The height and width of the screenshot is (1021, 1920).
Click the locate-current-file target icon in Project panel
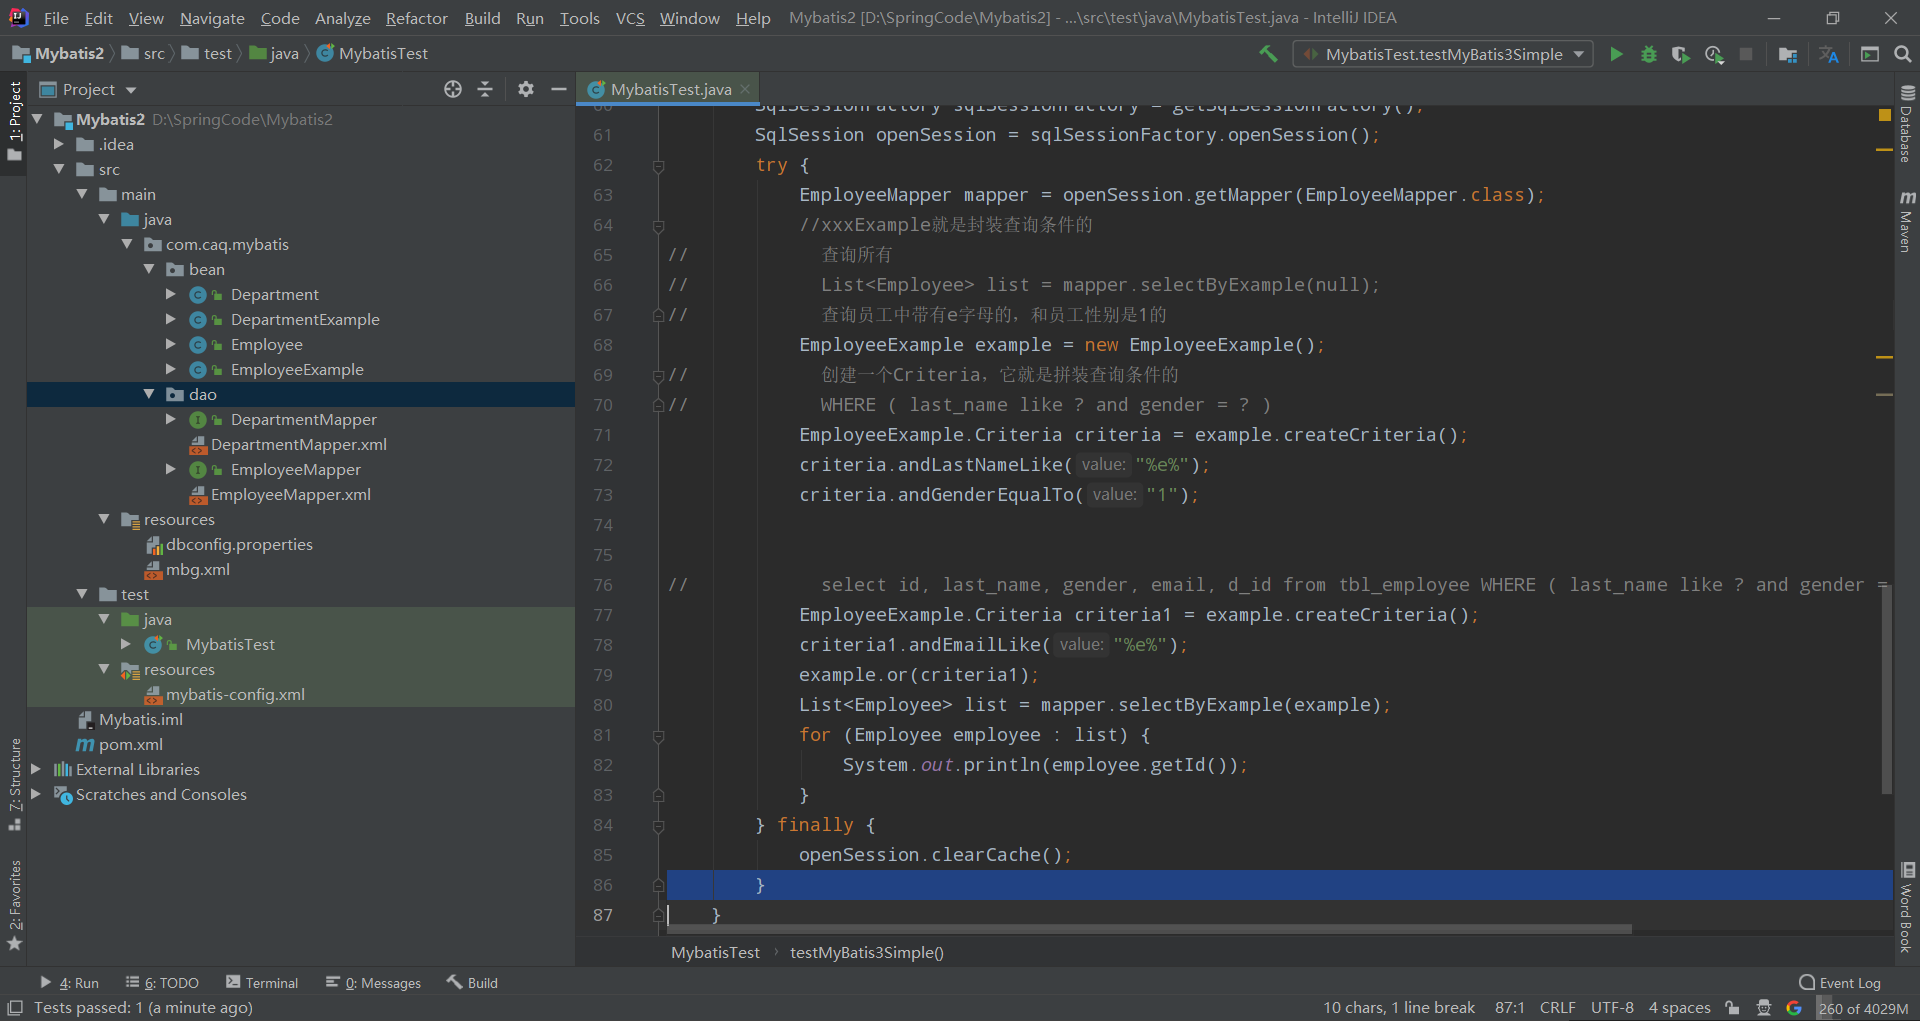tap(453, 89)
